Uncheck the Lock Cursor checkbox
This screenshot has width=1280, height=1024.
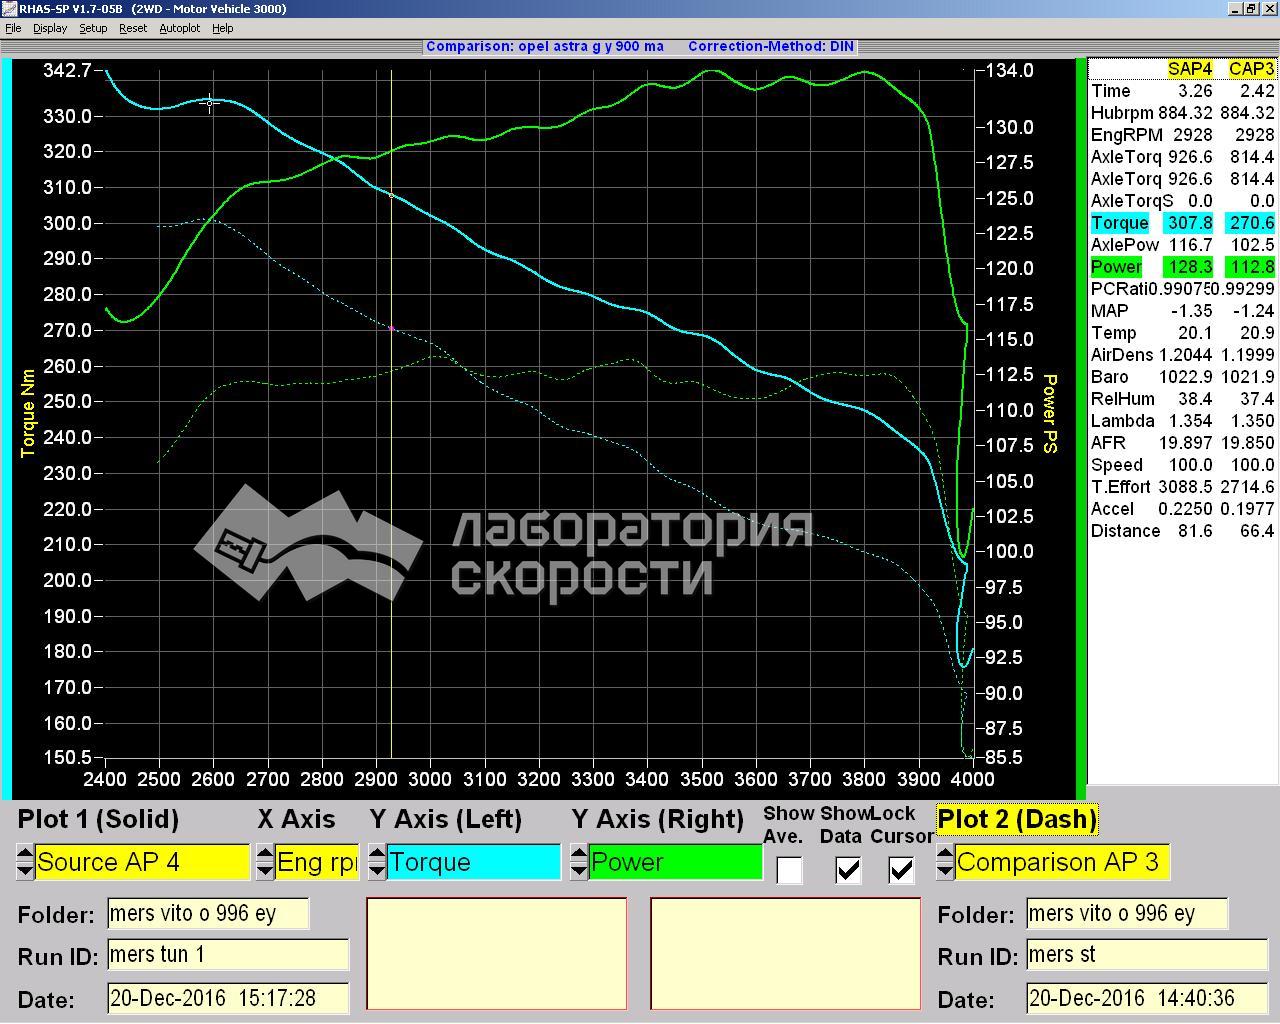click(901, 870)
